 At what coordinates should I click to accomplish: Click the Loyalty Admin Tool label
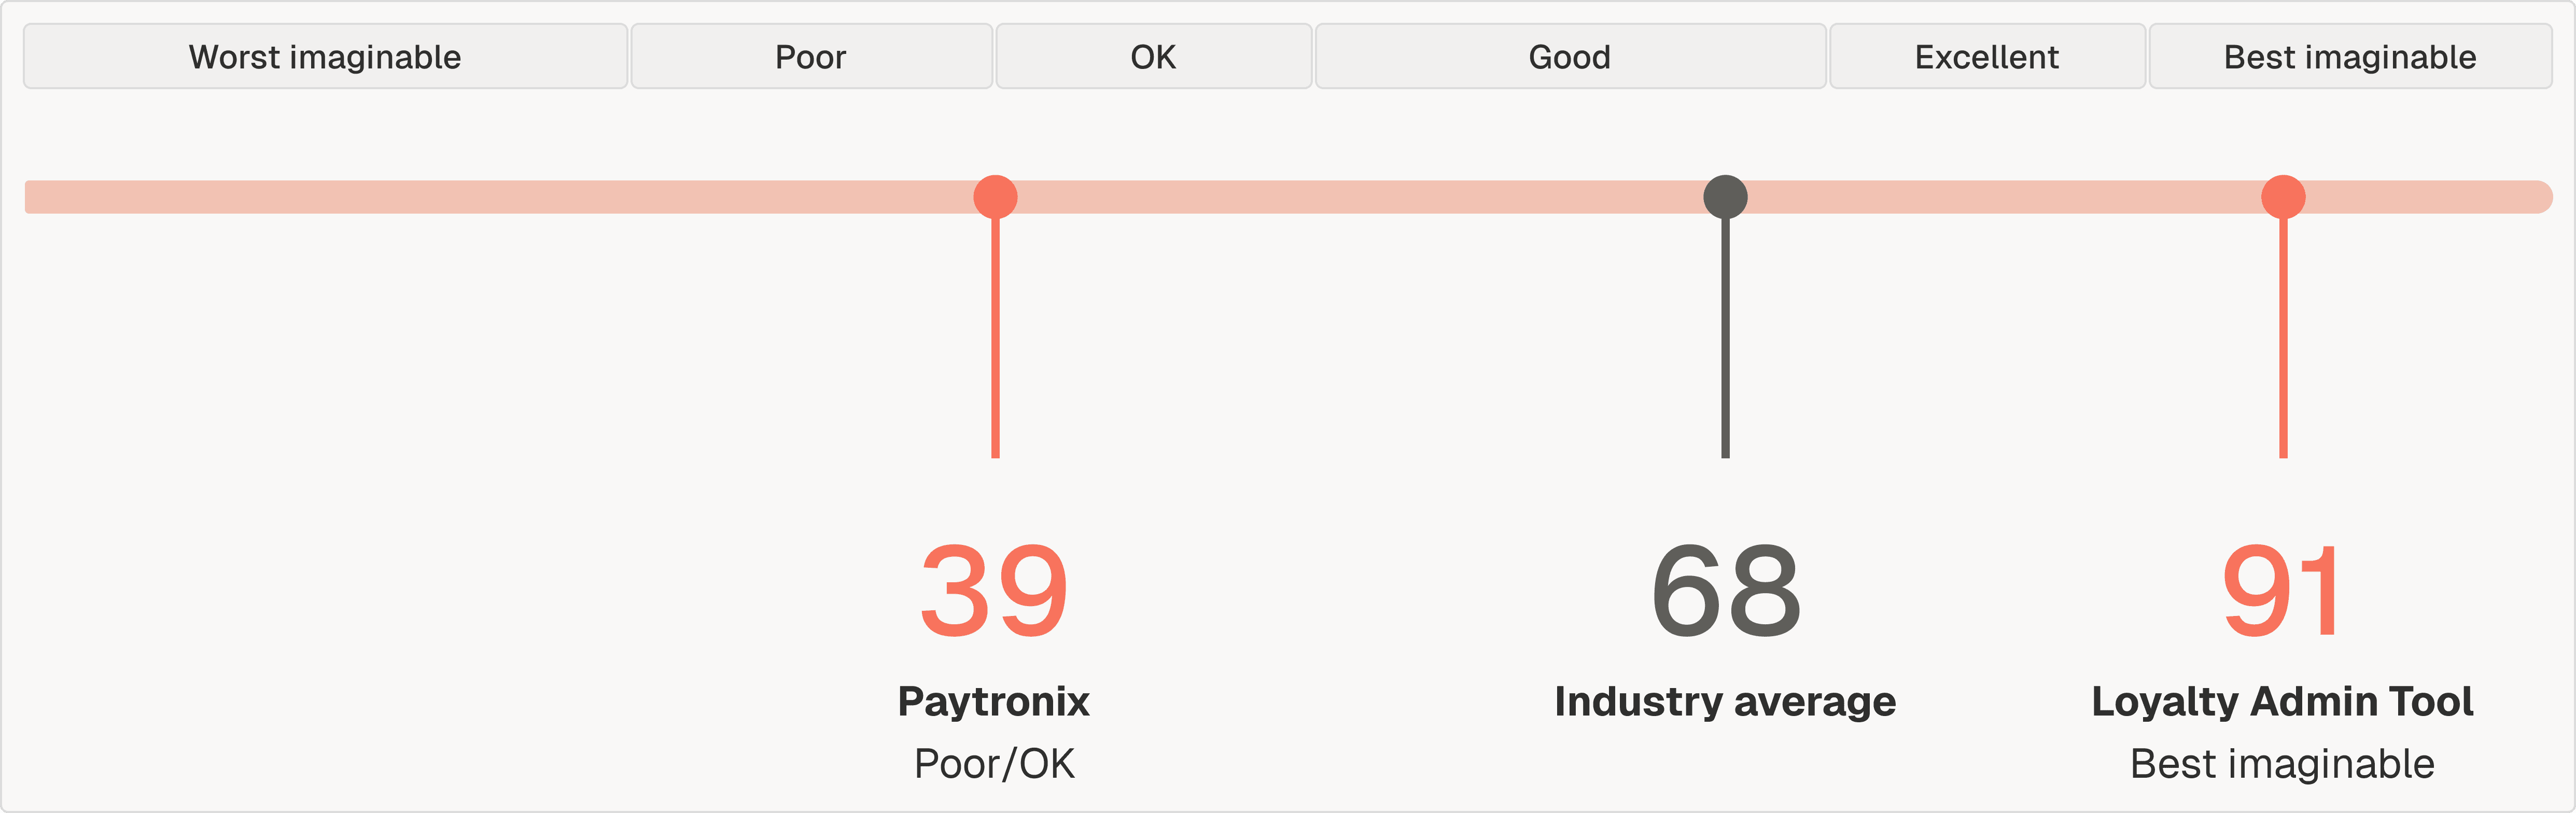(x=2282, y=701)
